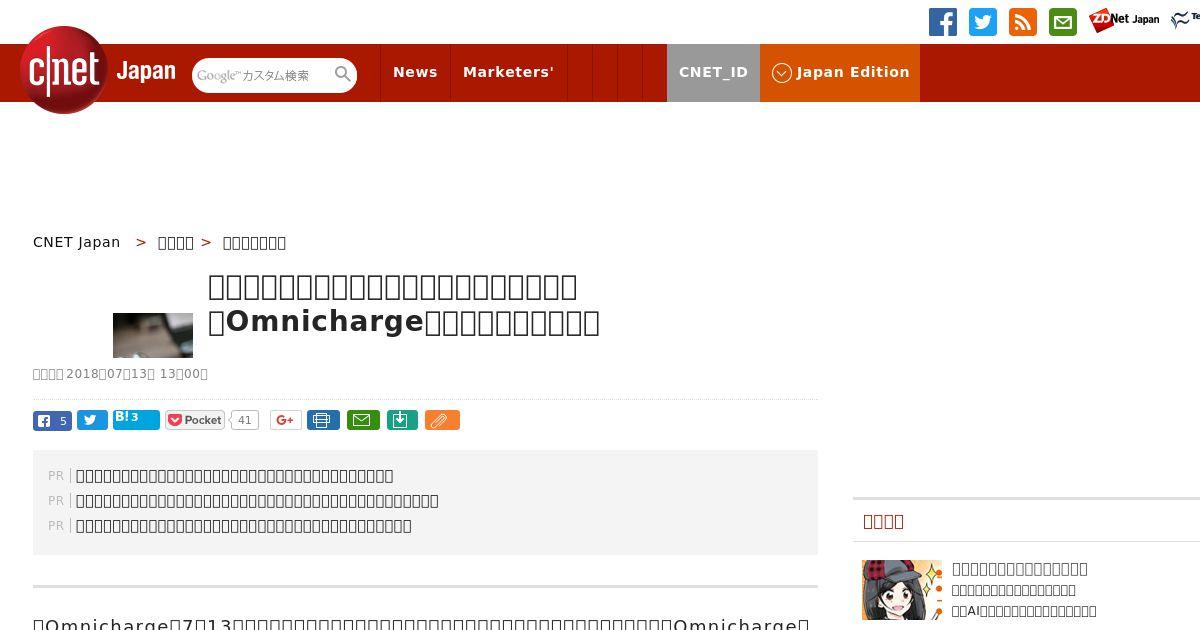Screen dimensions: 1200x630
Task: Open the Facebook page icon in header
Action: [943, 22]
